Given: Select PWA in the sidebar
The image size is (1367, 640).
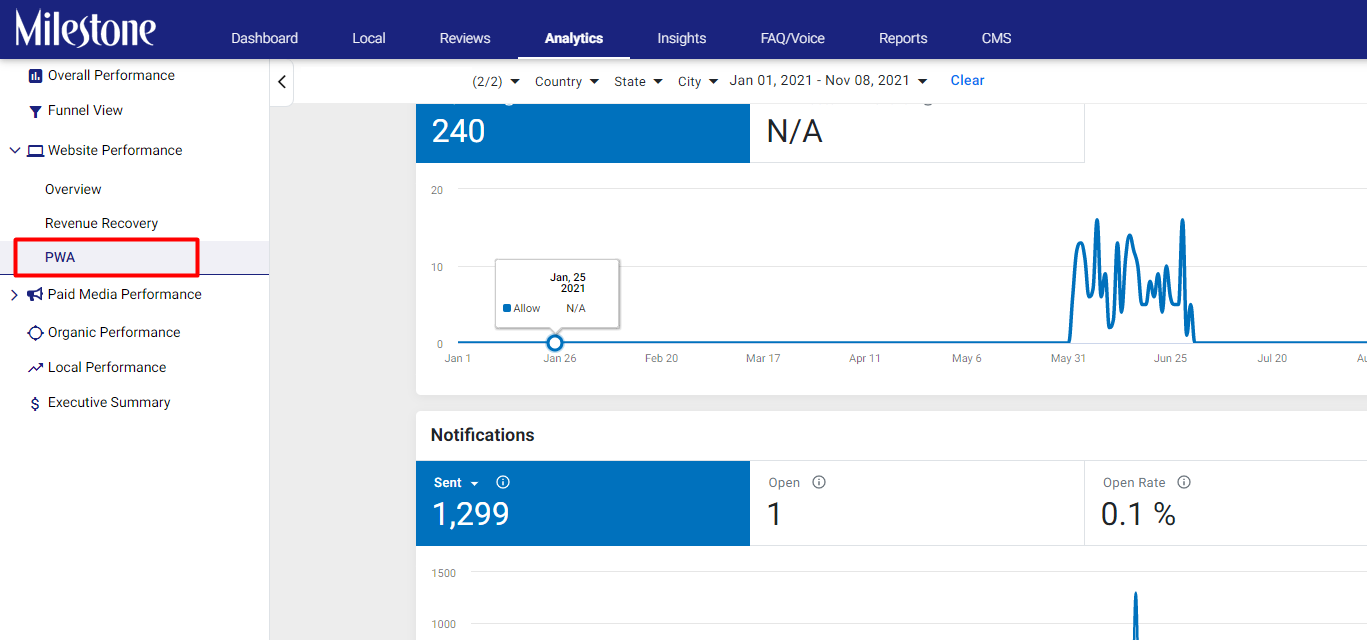Looking at the screenshot, I should 60,257.
